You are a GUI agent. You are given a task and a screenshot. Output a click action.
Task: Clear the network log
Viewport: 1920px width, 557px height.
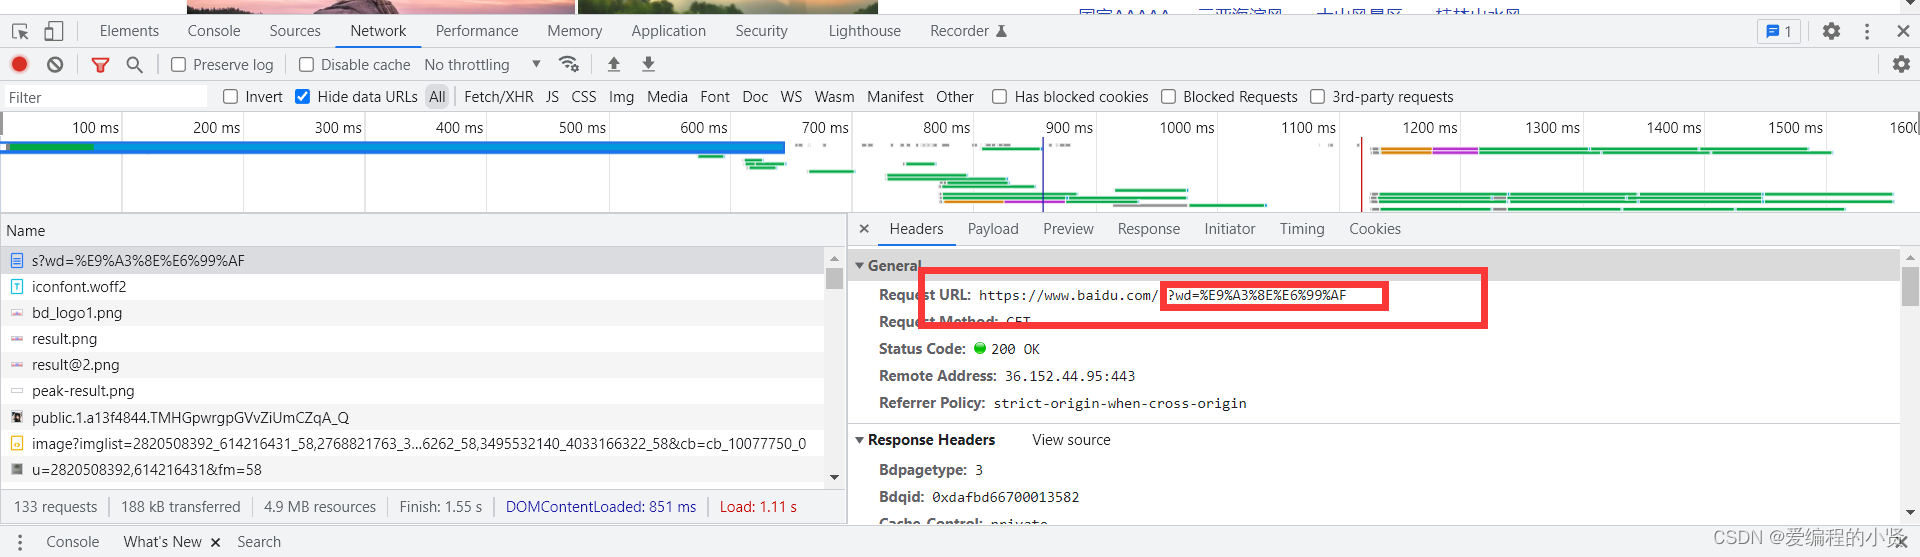tap(55, 64)
